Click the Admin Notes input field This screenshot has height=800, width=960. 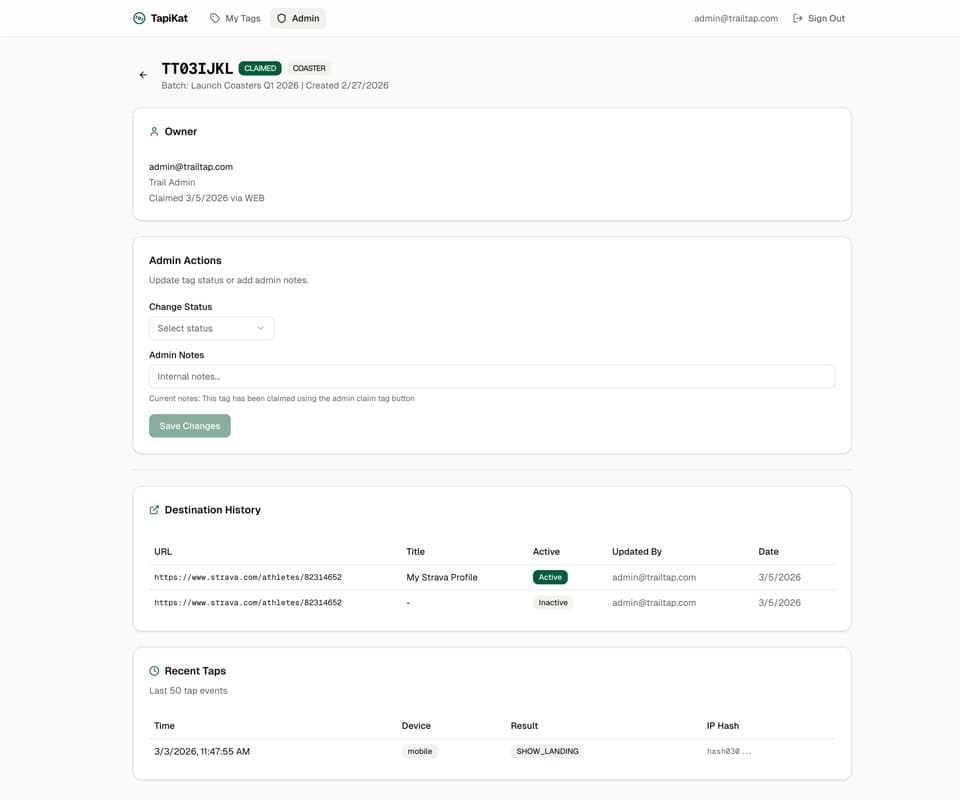(x=492, y=376)
